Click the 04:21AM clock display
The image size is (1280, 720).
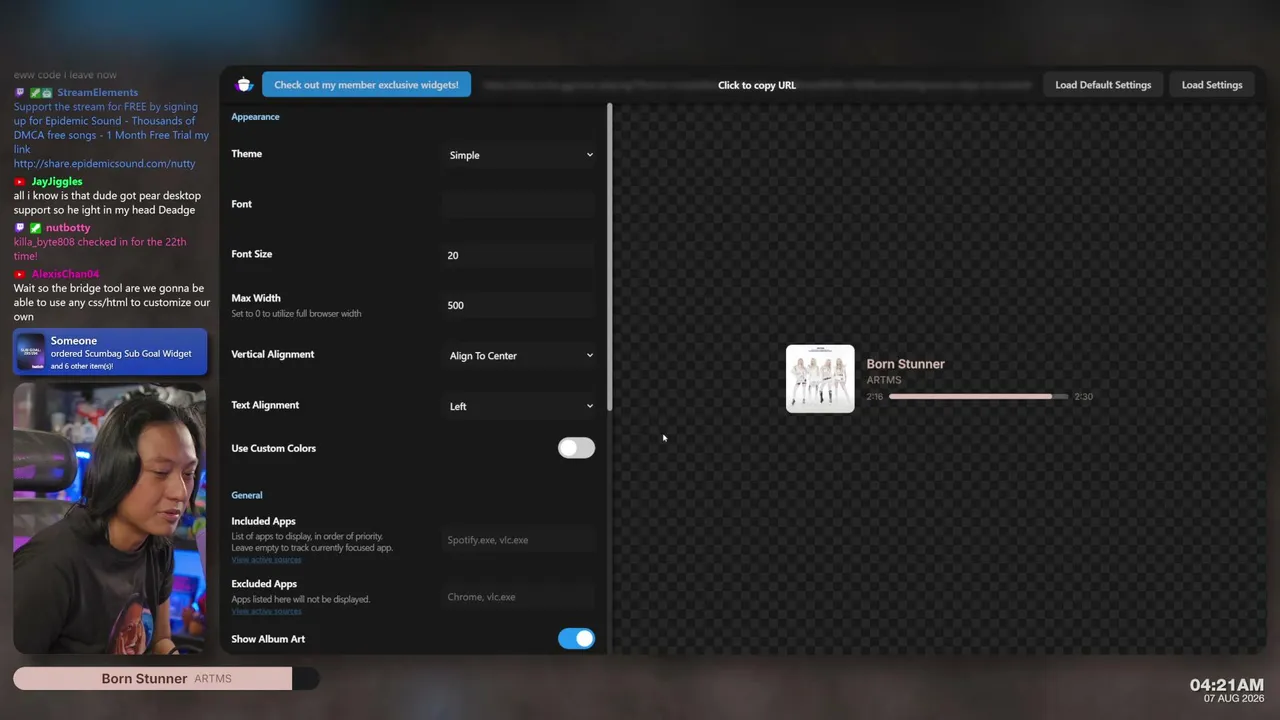click(x=1227, y=685)
